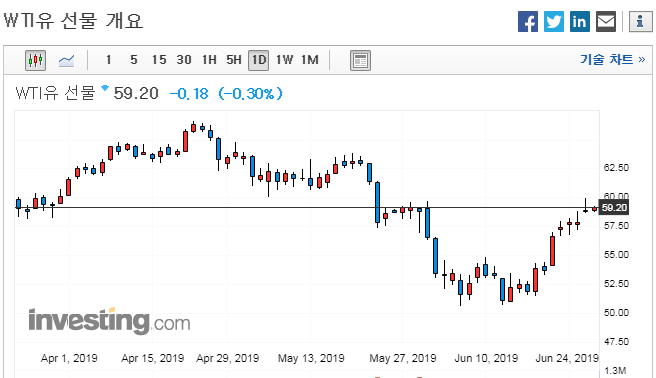
Task: Click the May 27, 2019 date label
Action: (403, 358)
